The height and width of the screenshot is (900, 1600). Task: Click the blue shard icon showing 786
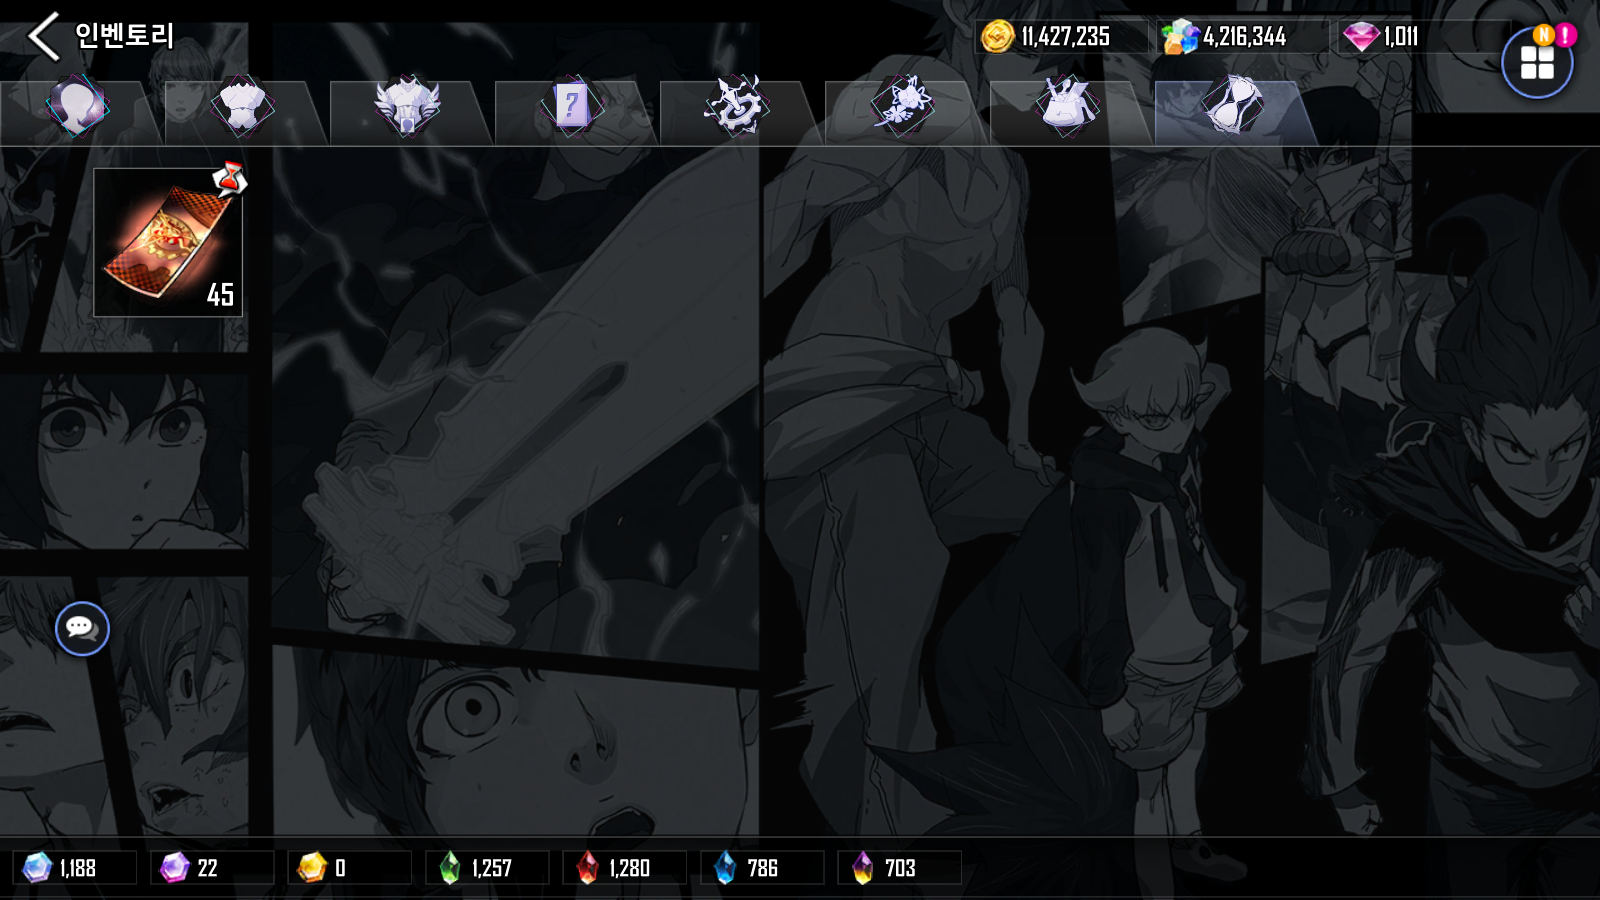coord(725,867)
